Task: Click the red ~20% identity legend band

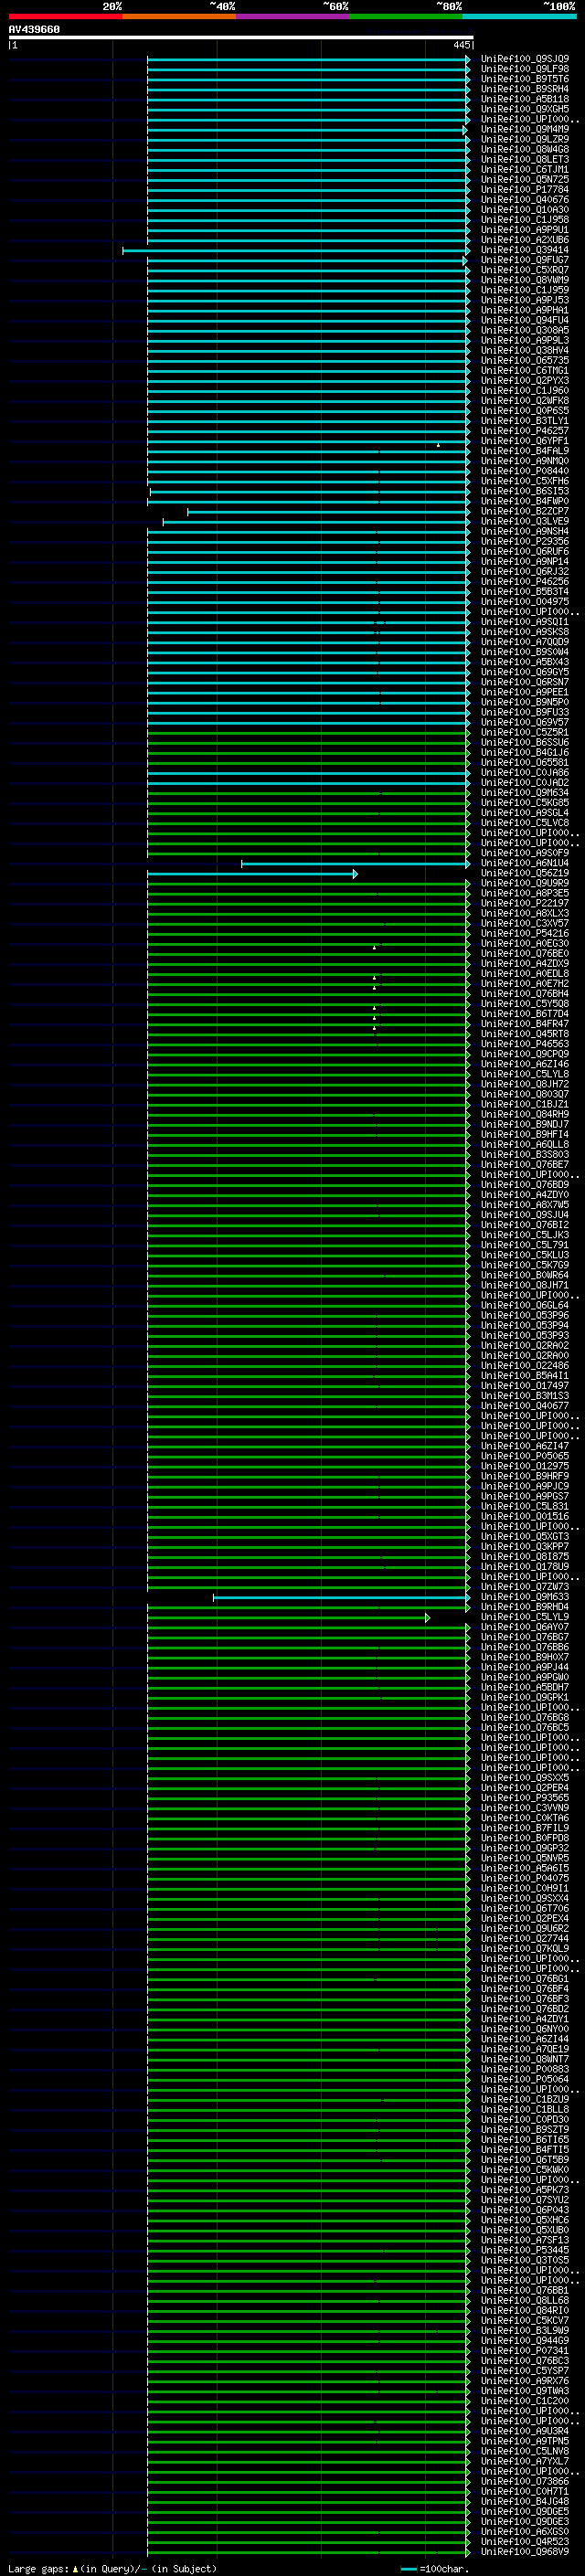Action: [x=65, y=16]
